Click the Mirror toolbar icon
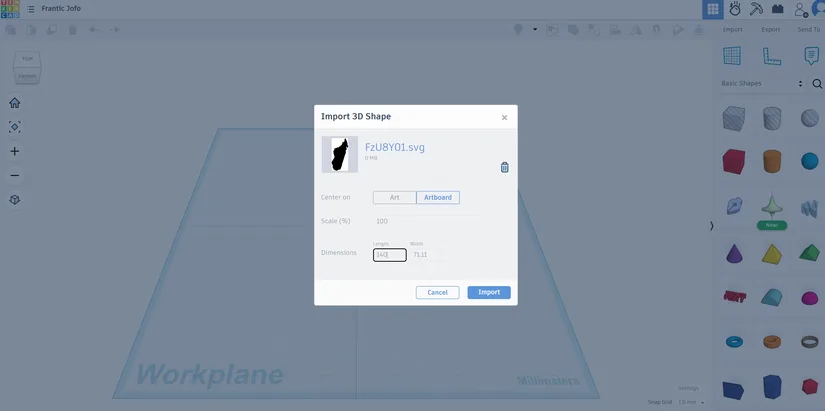This screenshot has height=411, width=825. pyautogui.click(x=636, y=30)
